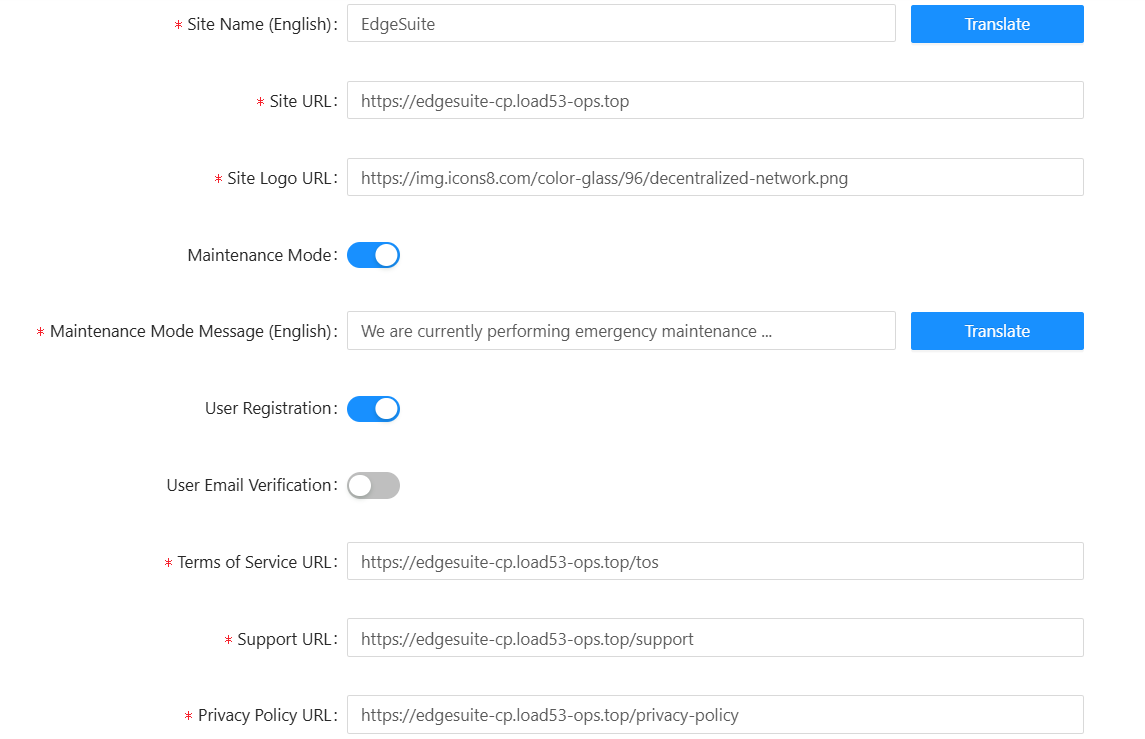Screen dimensions: 1145x739
Task: Click the "Privacy Policy URL" label text
Action: (x=264, y=715)
